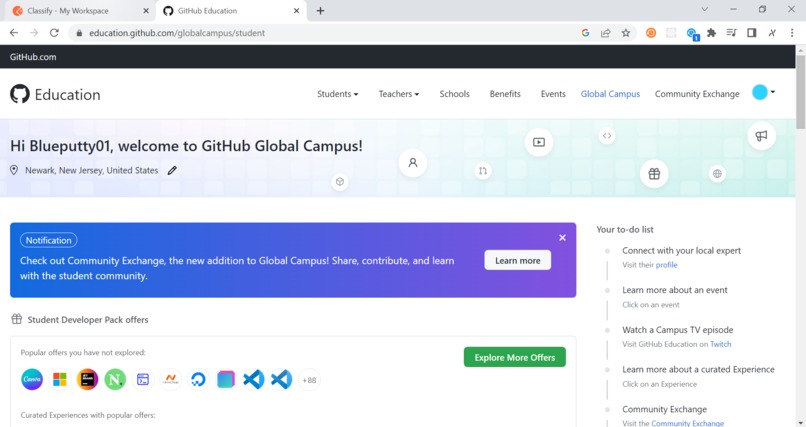Open the Twitch link
This screenshot has height=427, width=806.
721,344
